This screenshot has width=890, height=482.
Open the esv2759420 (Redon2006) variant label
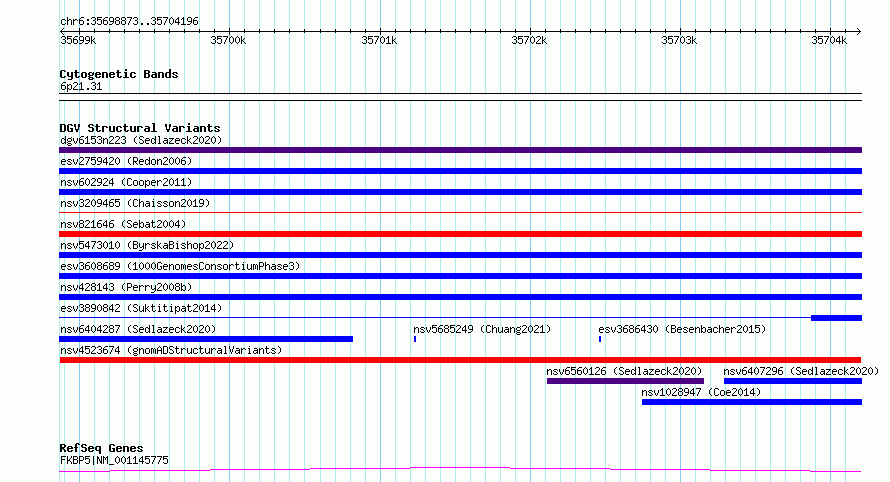[126, 161]
